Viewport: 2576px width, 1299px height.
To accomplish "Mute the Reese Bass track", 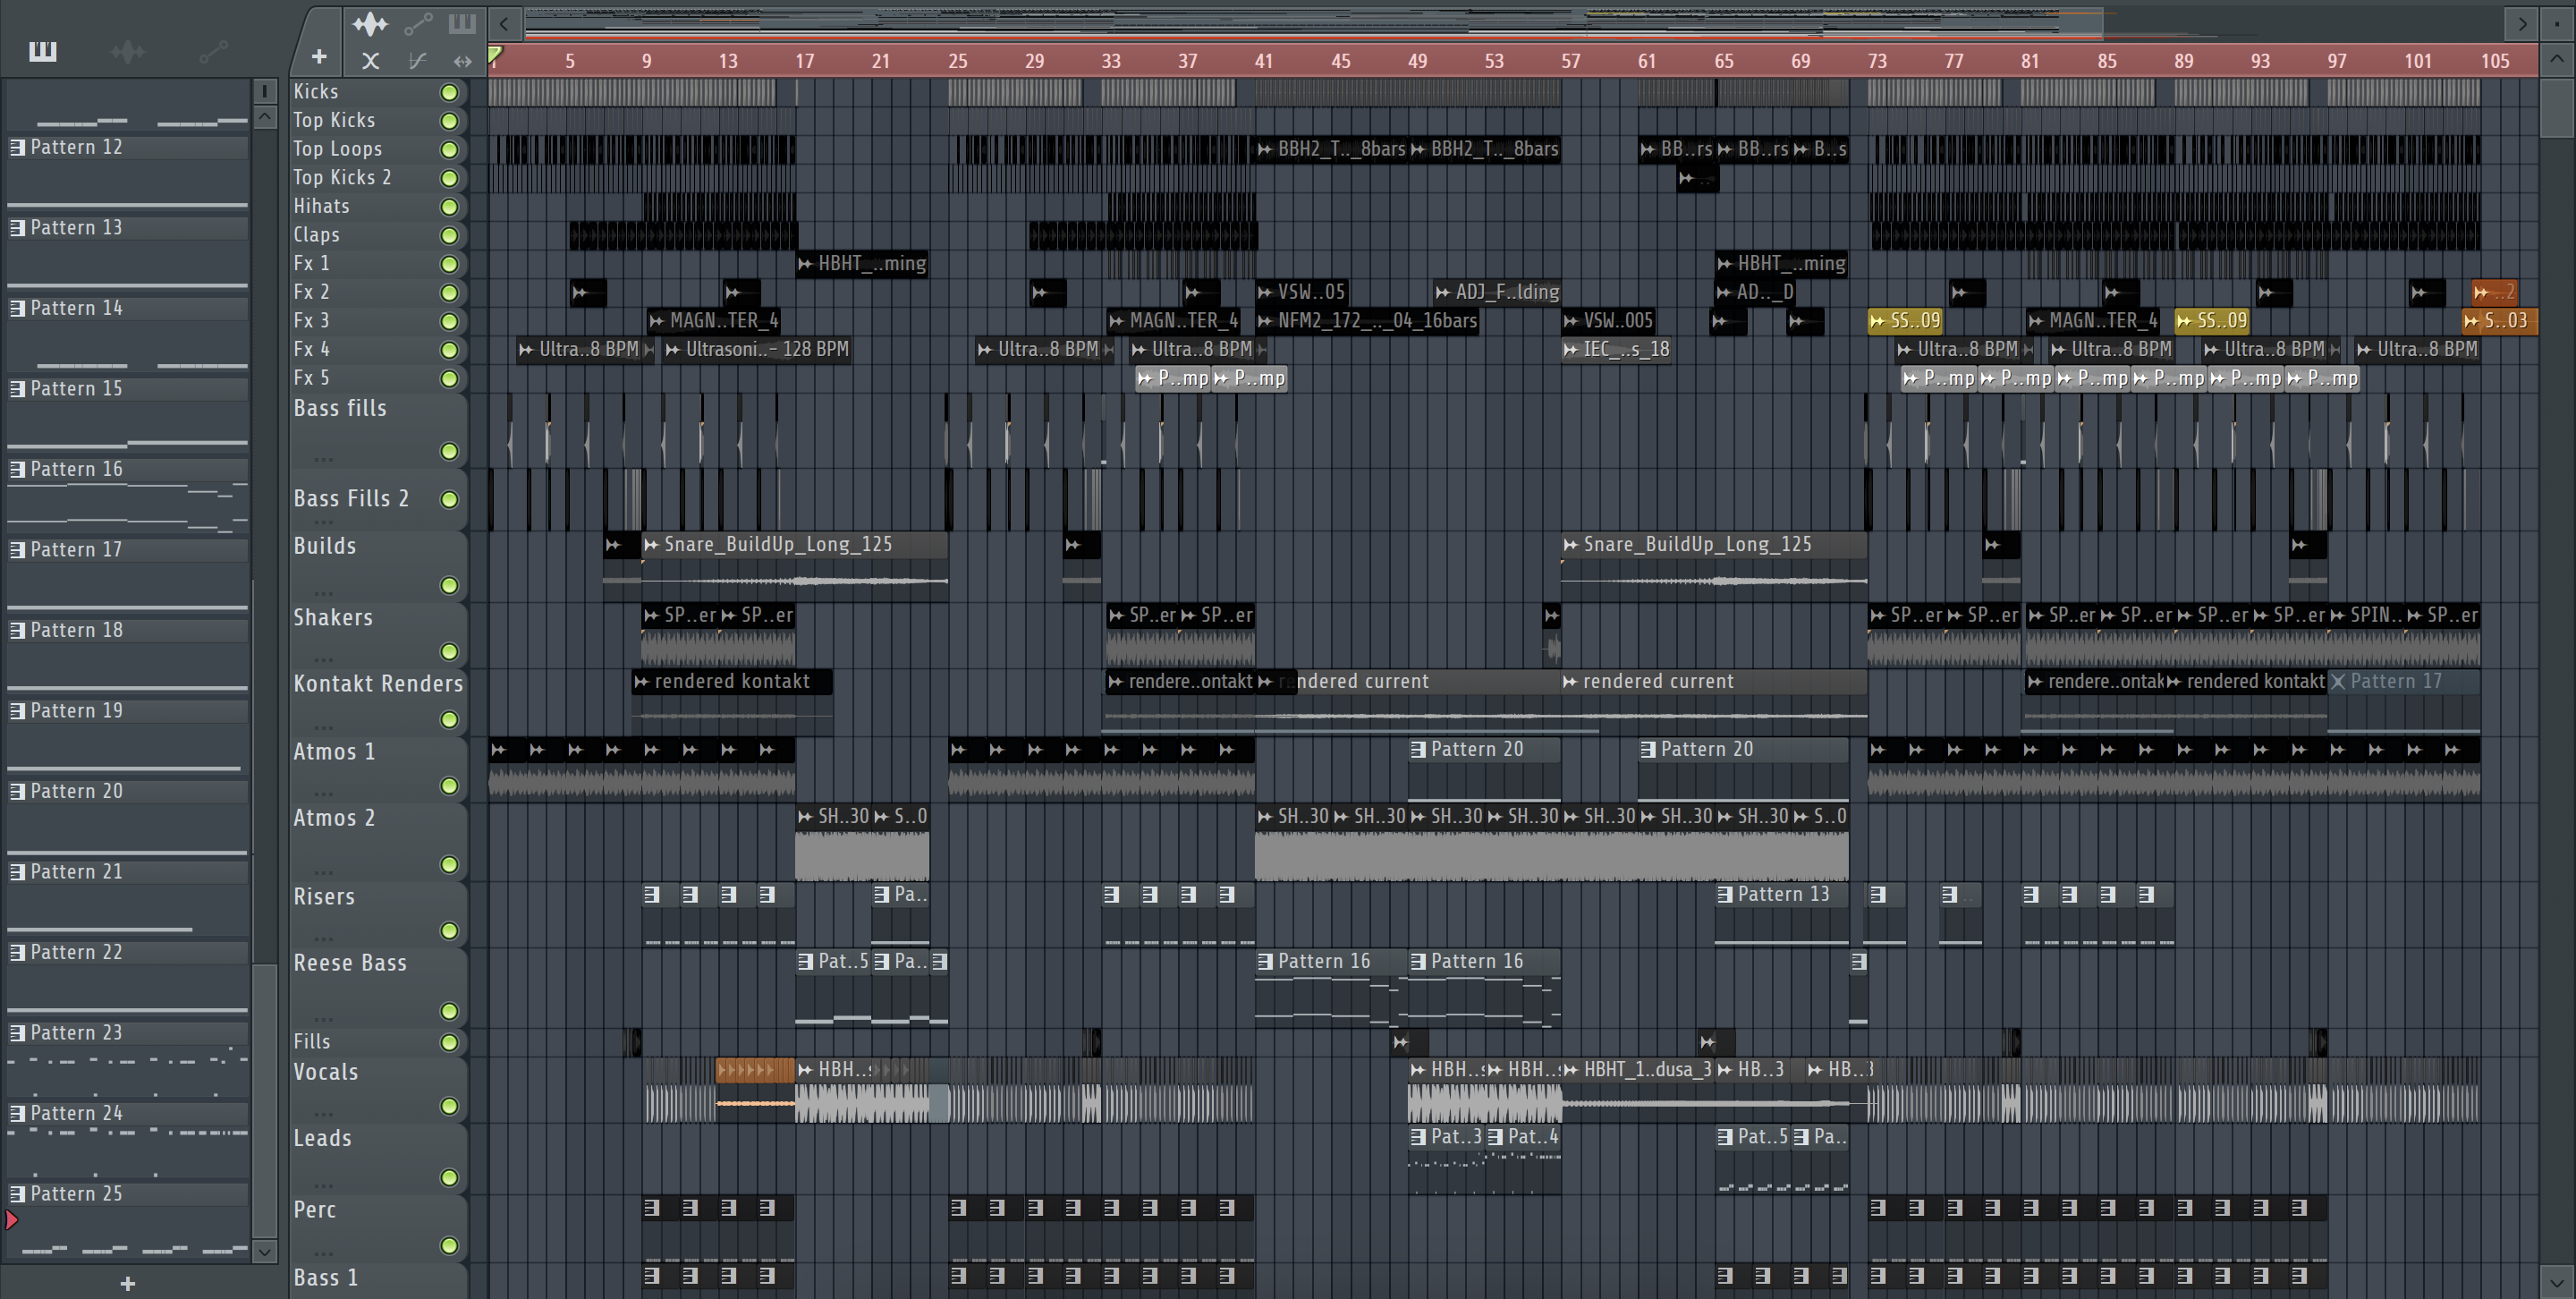I will click(x=450, y=1011).
